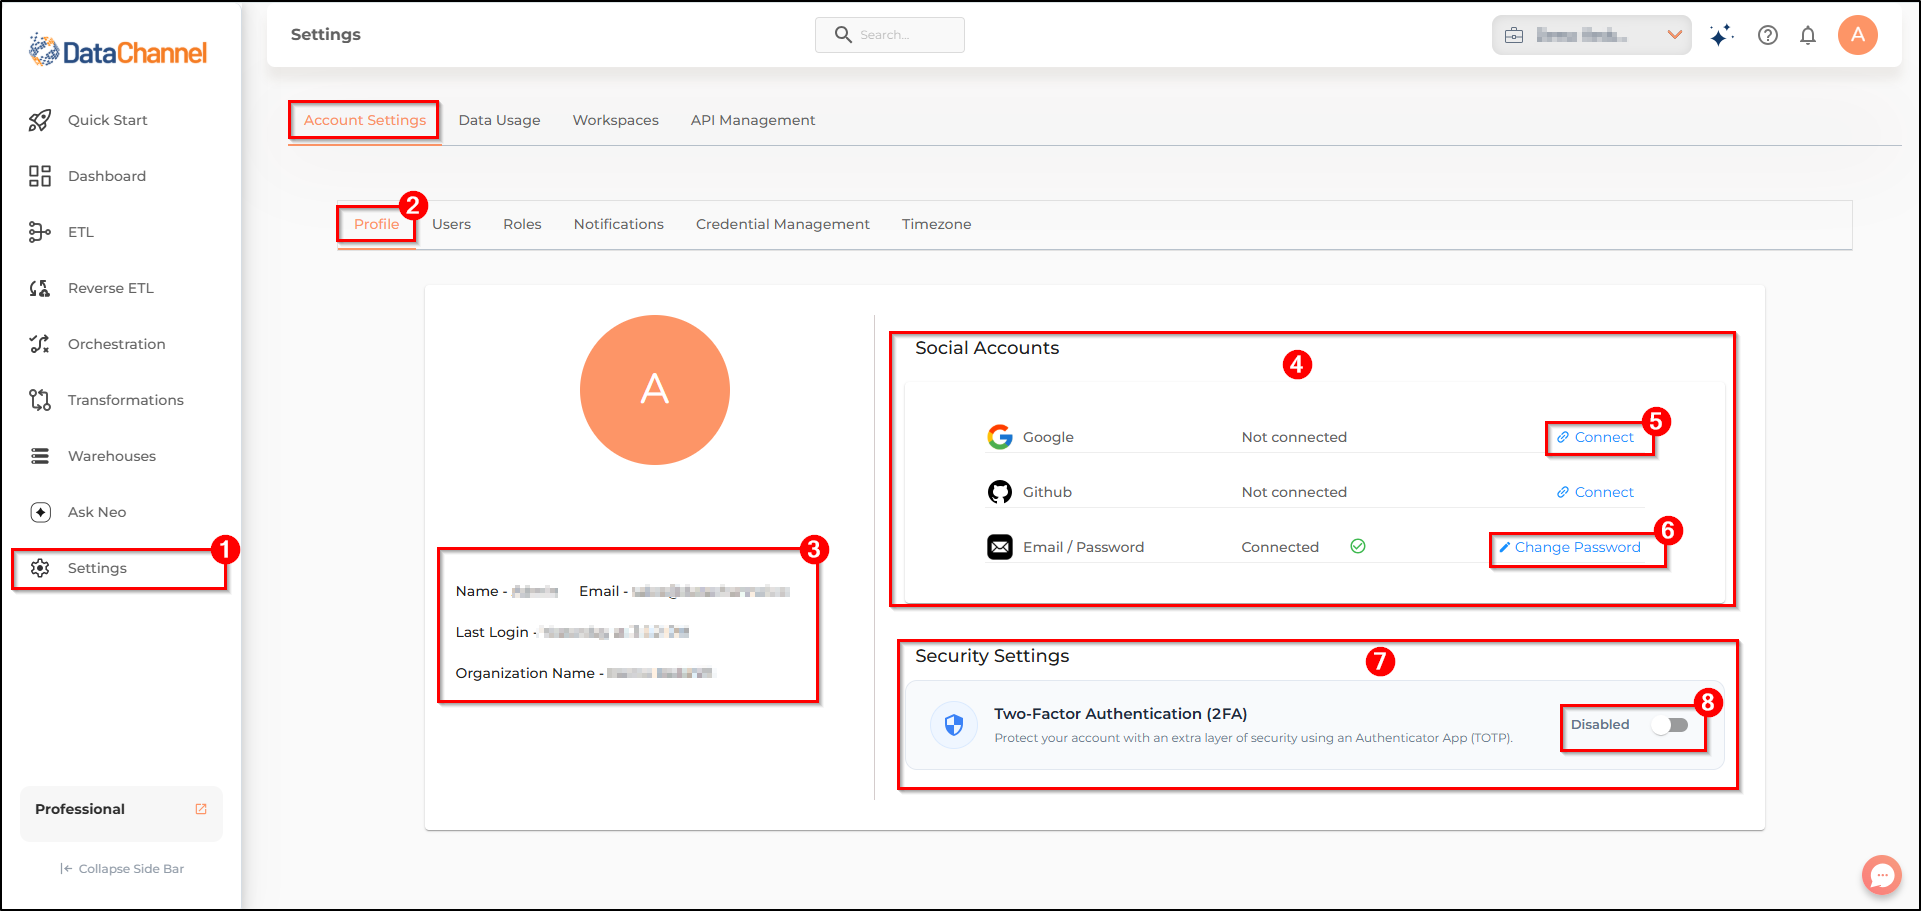Open the Professional plan card

point(121,813)
